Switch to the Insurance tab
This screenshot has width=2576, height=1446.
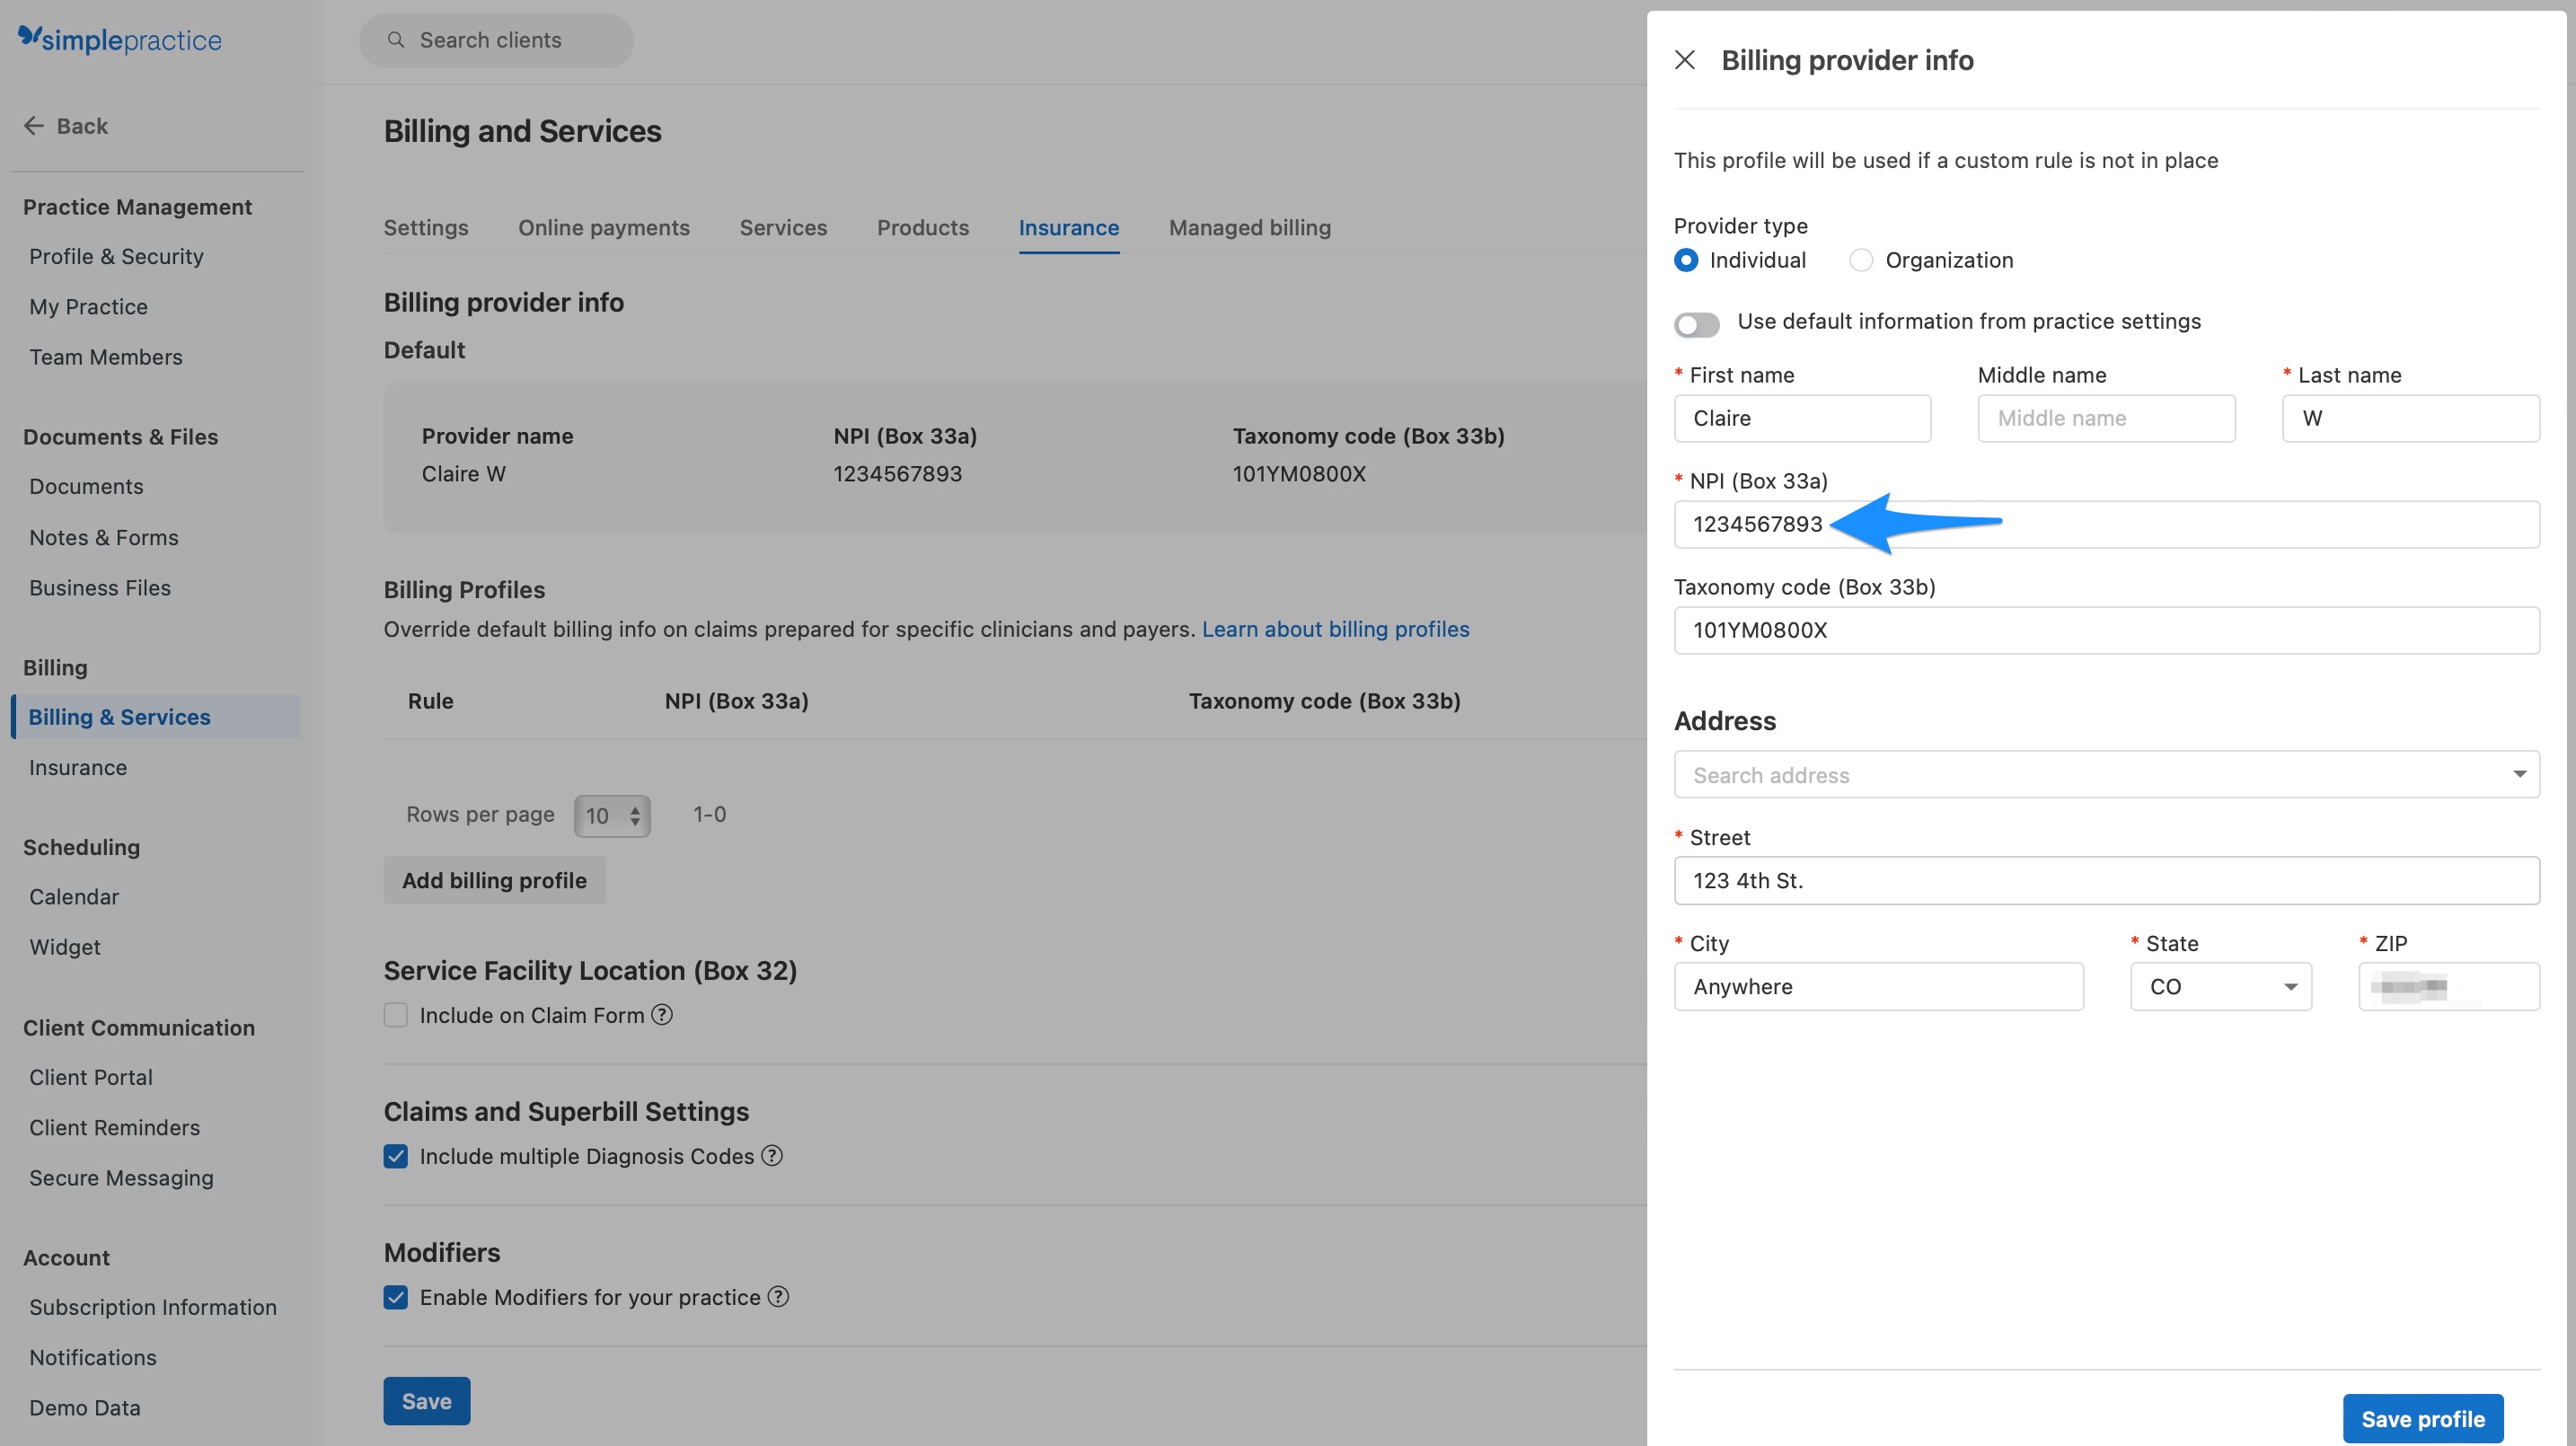(x=1069, y=228)
